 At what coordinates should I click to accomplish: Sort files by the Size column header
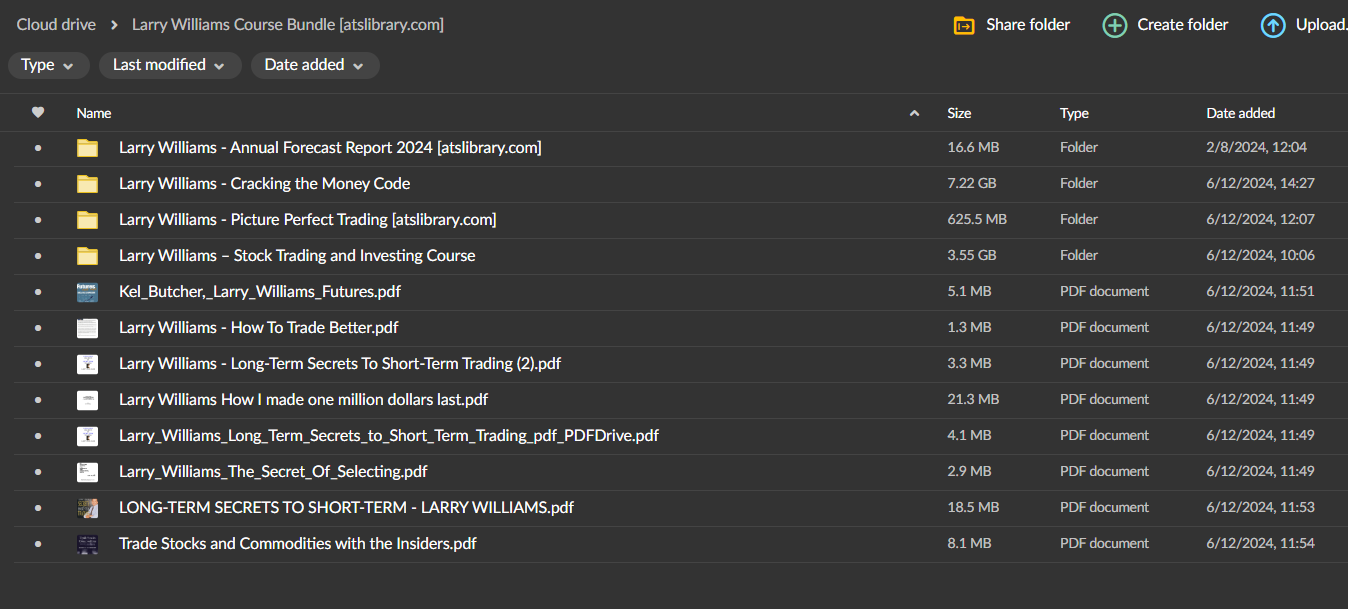(959, 113)
